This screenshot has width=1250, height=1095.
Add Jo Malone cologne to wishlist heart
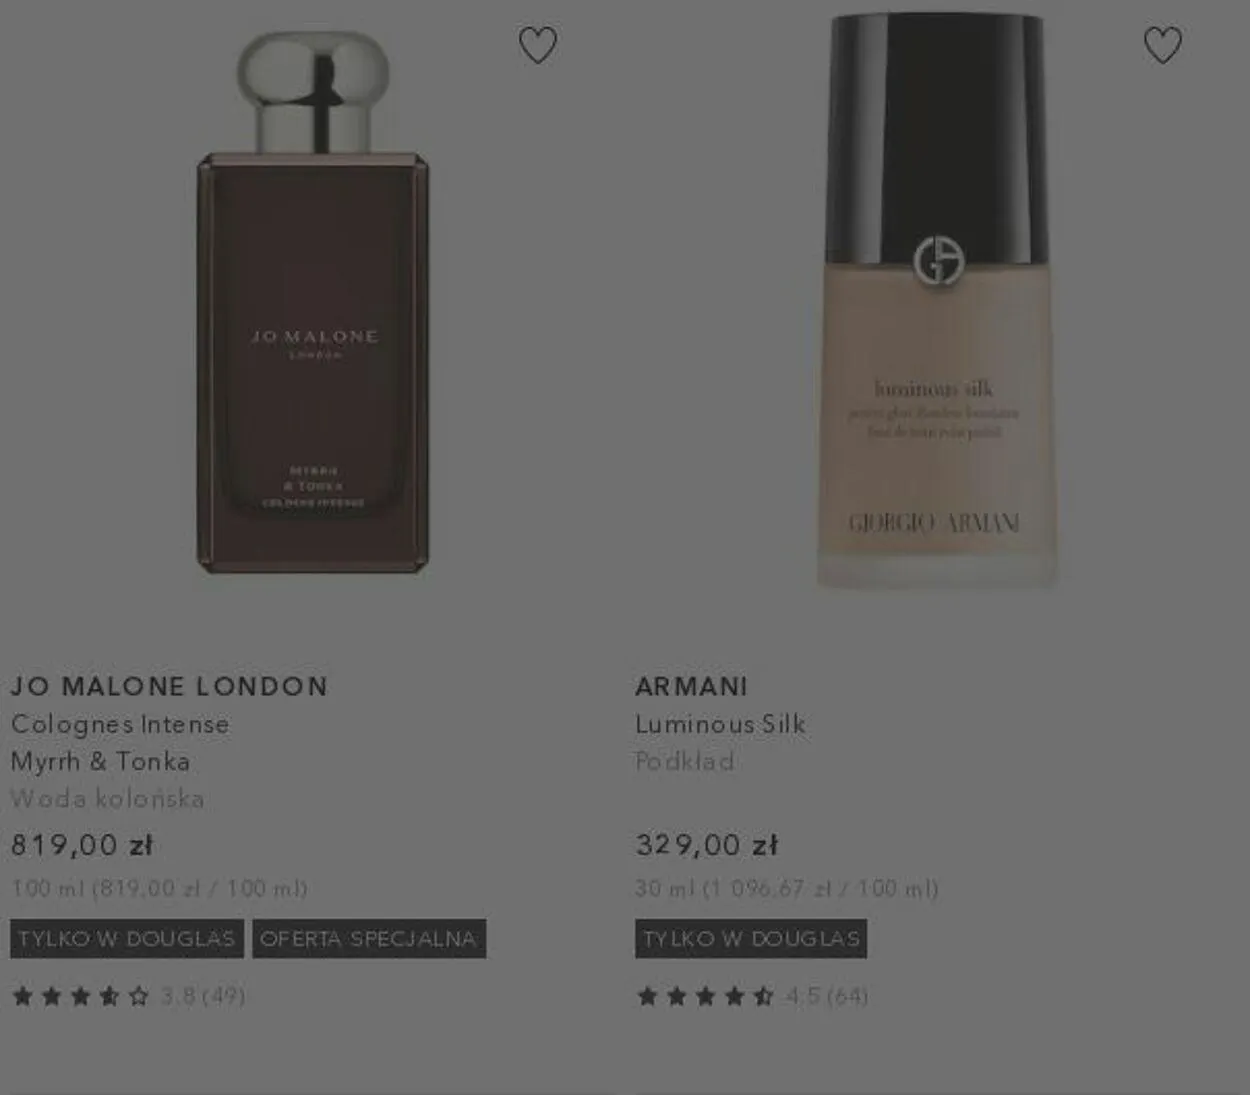538,45
